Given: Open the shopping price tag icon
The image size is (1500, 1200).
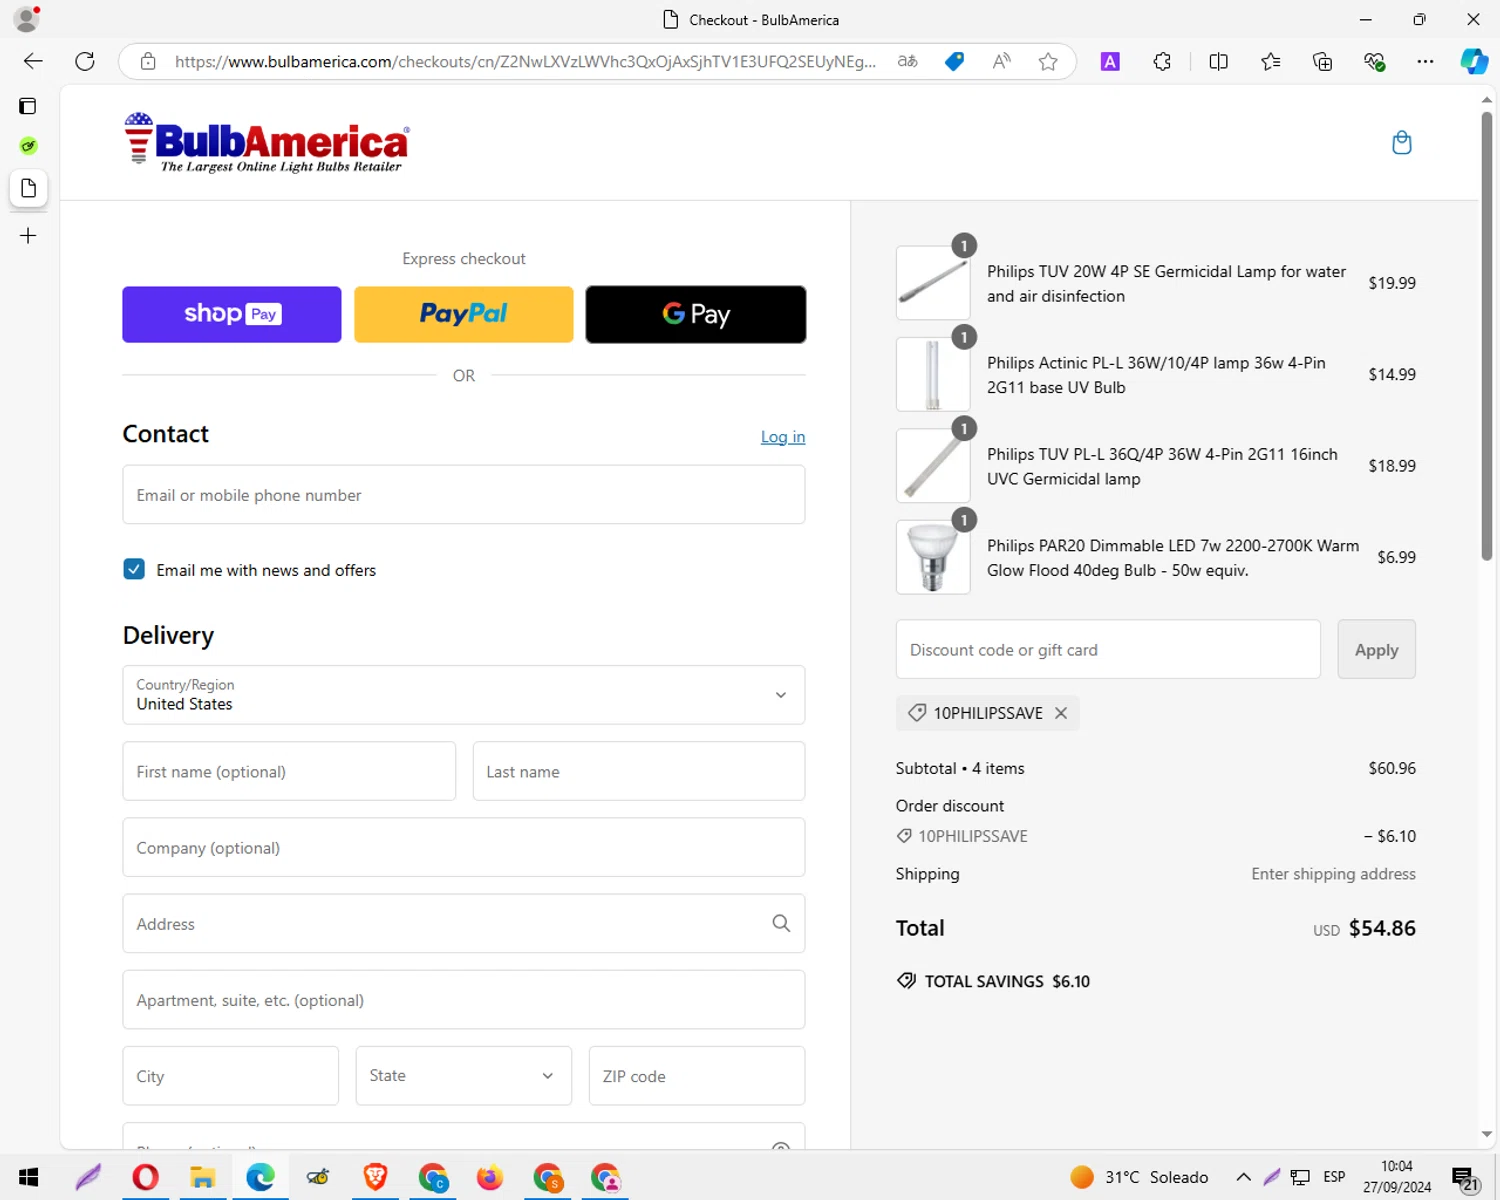Looking at the screenshot, I should tap(955, 61).
